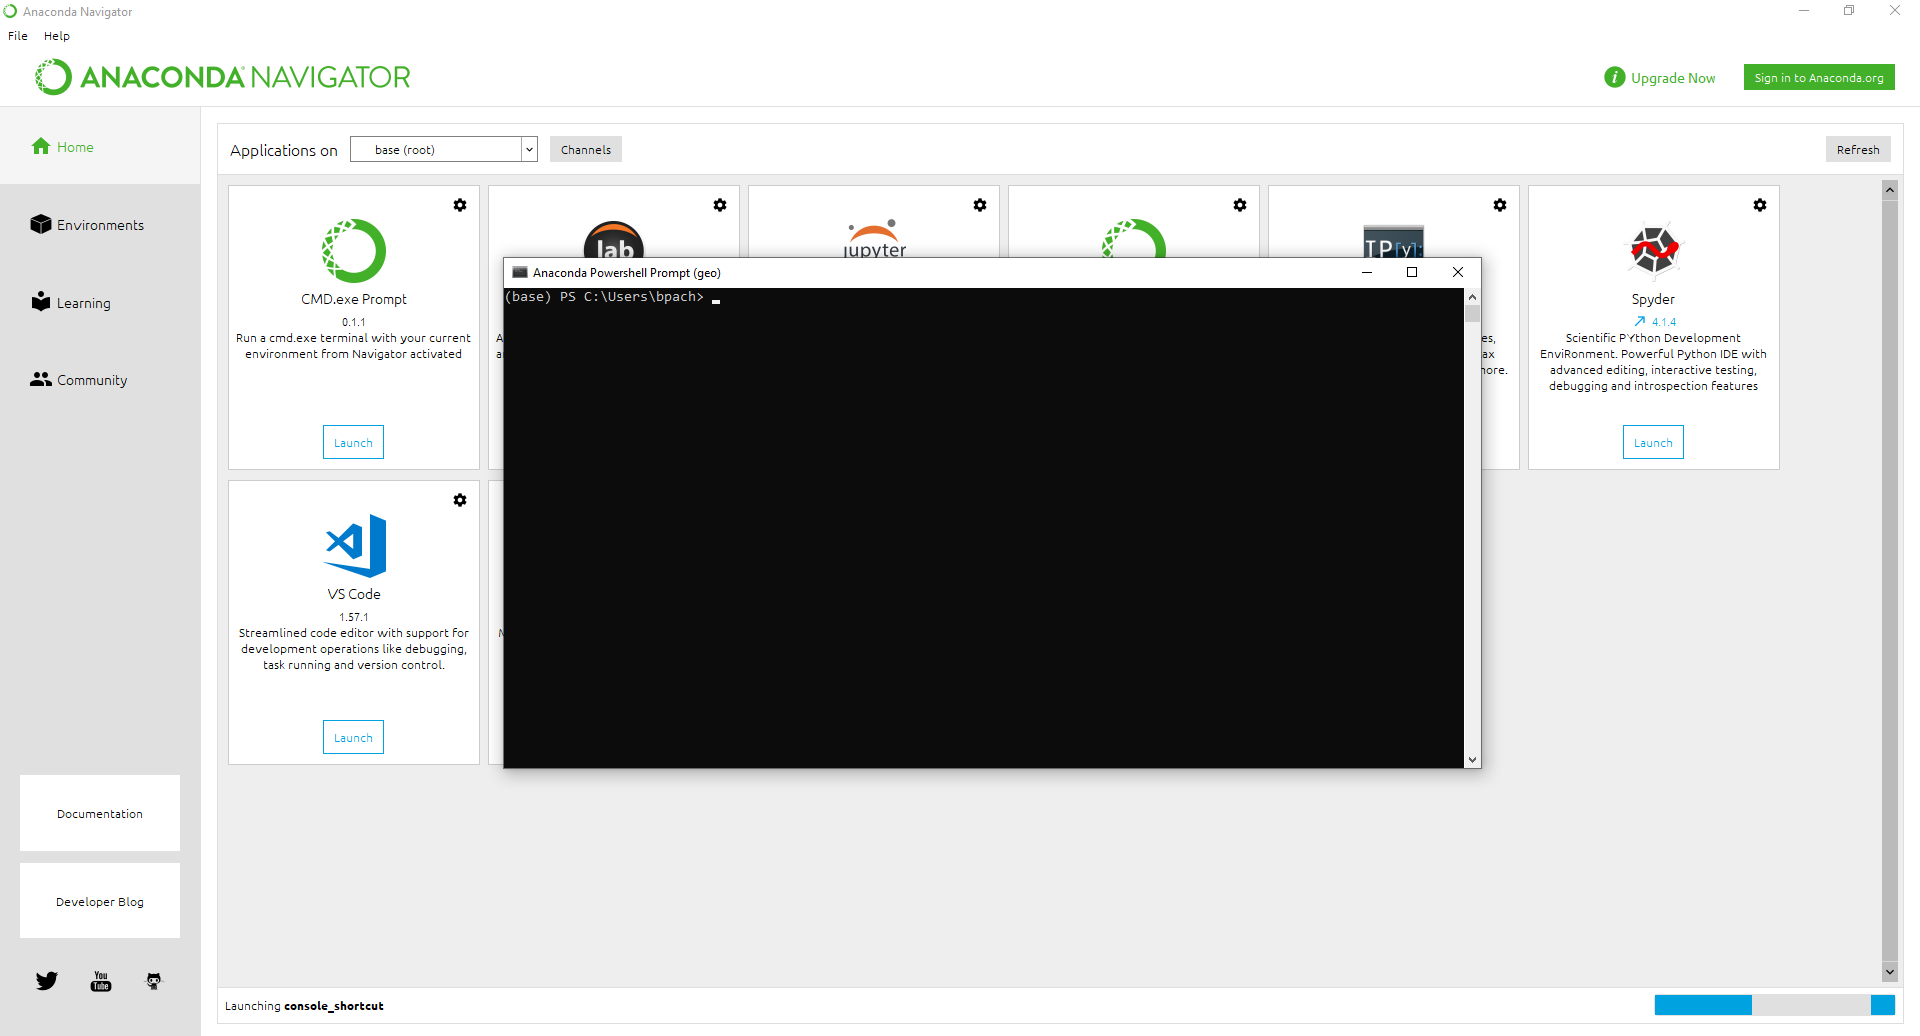Open the Help menu
The height and width of the screenshot is (1036, 1920).
(x=57, y=36)
